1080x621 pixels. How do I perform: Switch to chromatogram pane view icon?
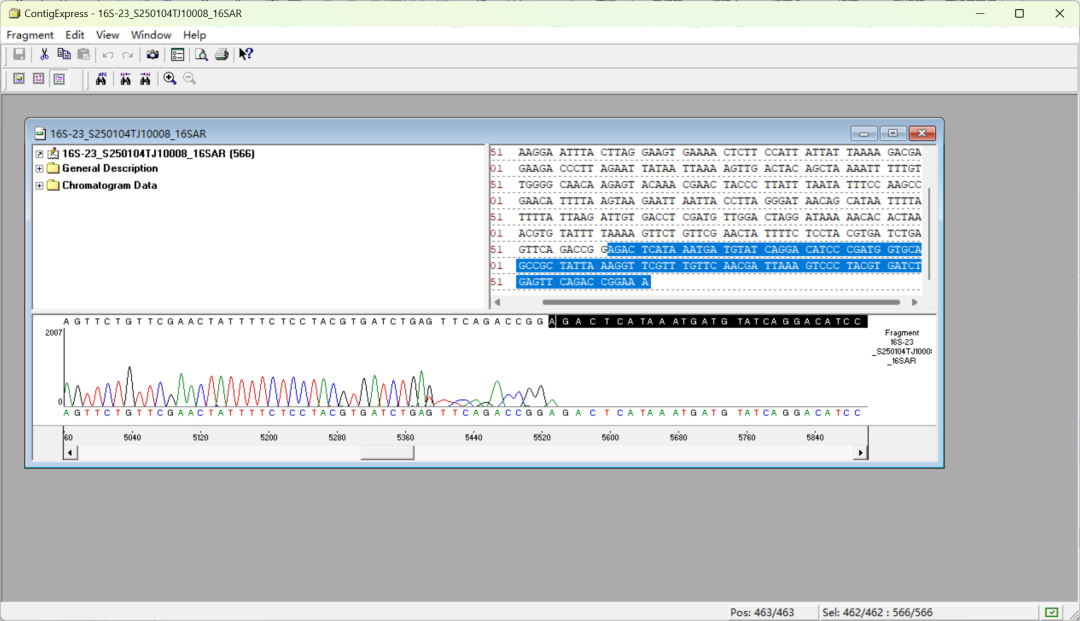tap(59, 79)
